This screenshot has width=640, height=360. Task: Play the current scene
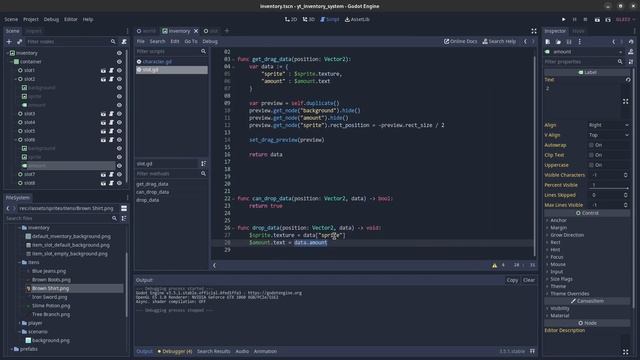597,20
